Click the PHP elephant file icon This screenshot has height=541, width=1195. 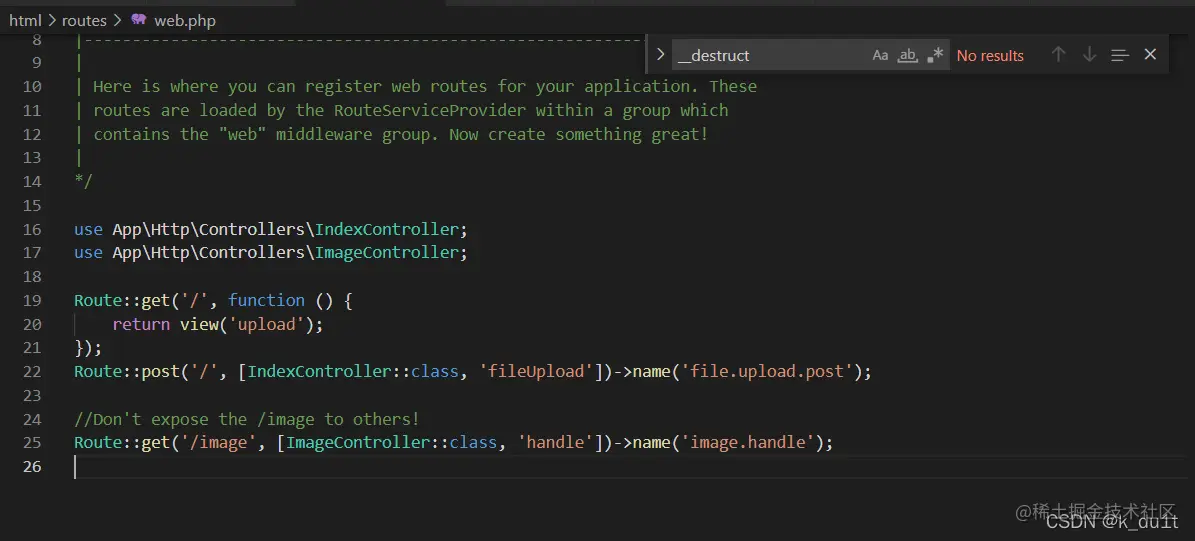[x=139, y=20]
